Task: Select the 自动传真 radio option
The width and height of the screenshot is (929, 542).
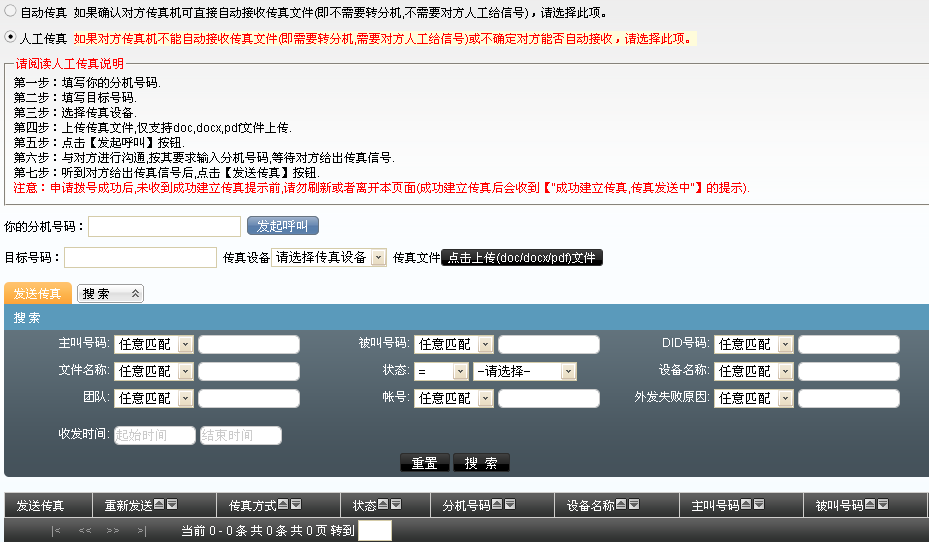Action: click(10, 12)
